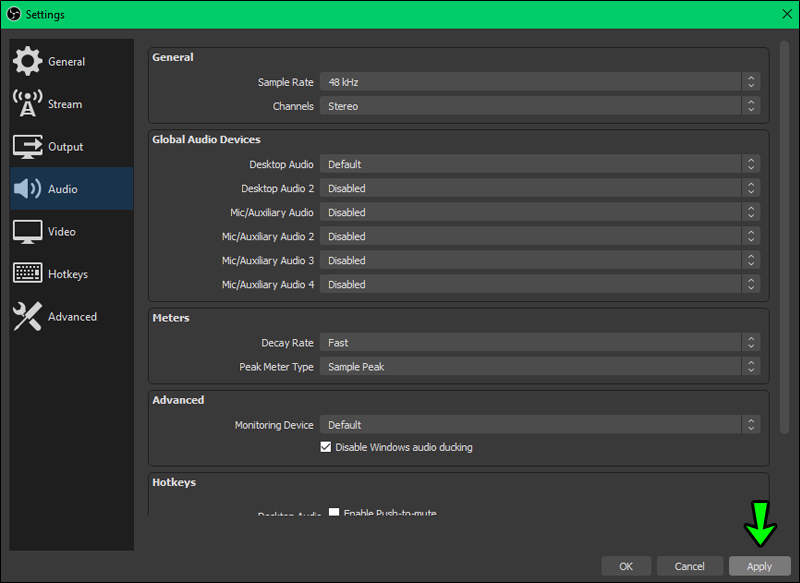Click the OBS logo in title bar
Screen dimensions: 800x583
13,13
